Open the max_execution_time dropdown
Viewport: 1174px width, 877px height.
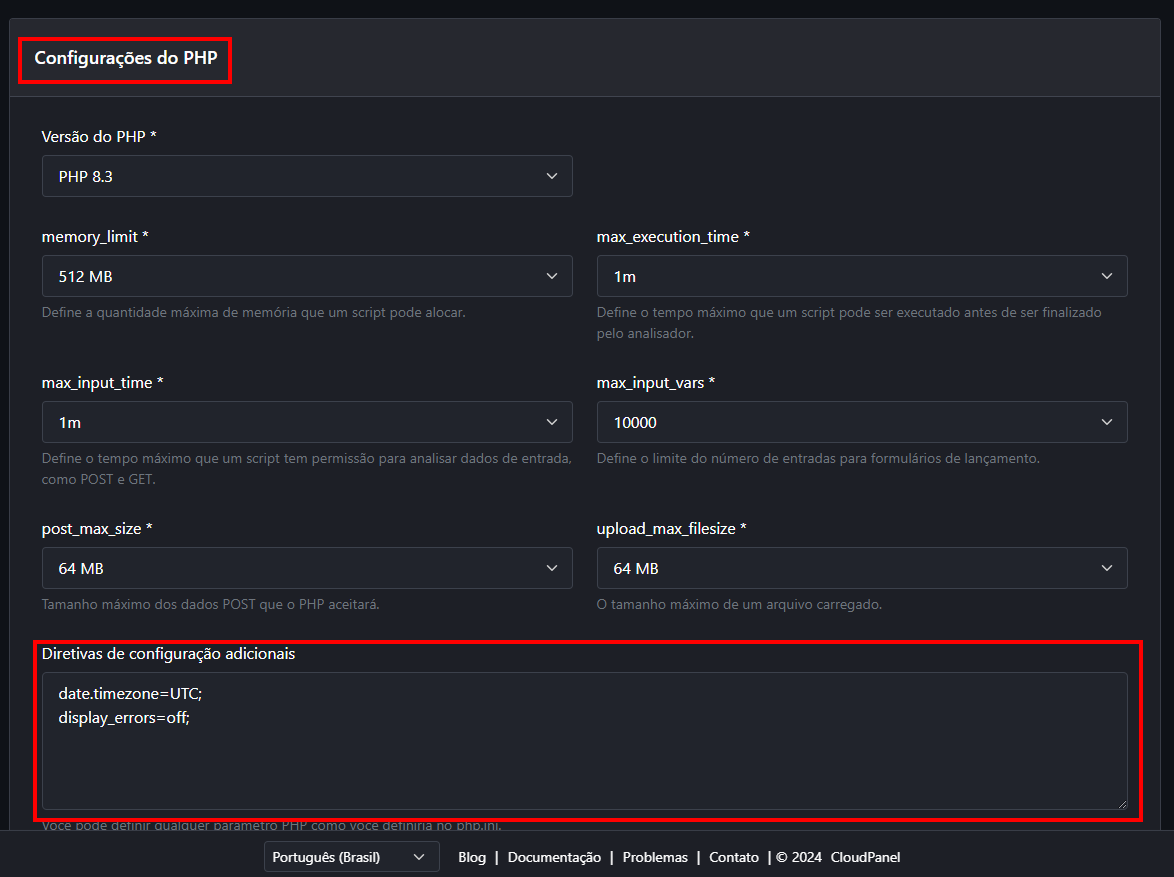(x=861, y=276)
